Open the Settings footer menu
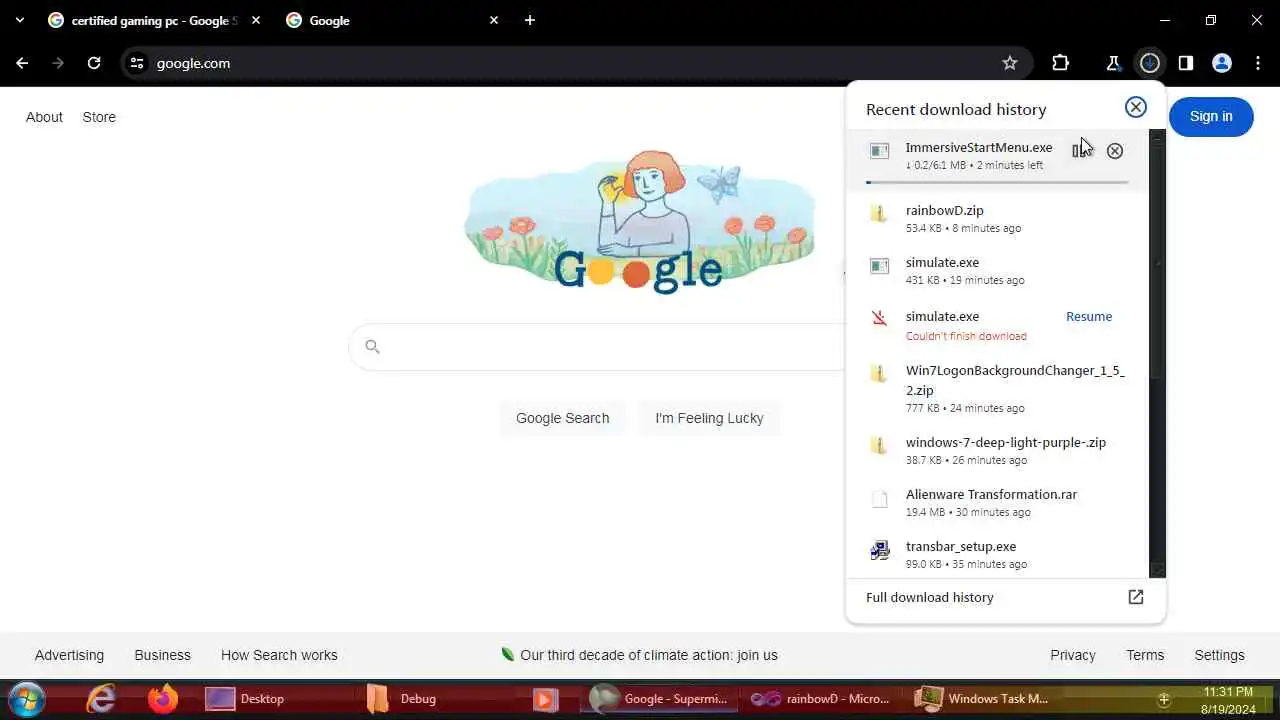 [1219, 655]
